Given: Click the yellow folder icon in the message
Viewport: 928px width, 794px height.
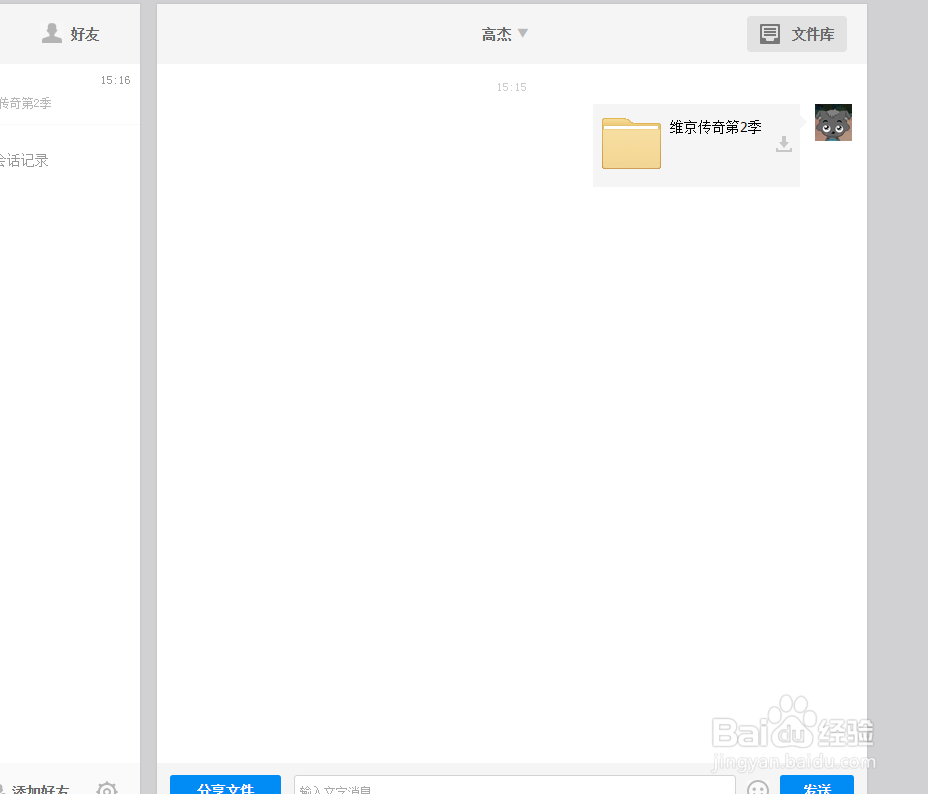Looking at the screenshot, I should pos(631,144).
